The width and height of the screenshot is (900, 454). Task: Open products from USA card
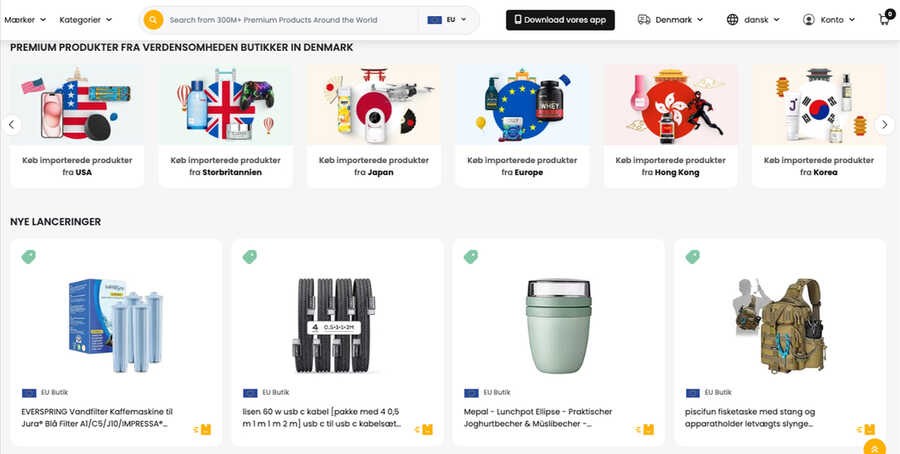click(x=77, y=125)
